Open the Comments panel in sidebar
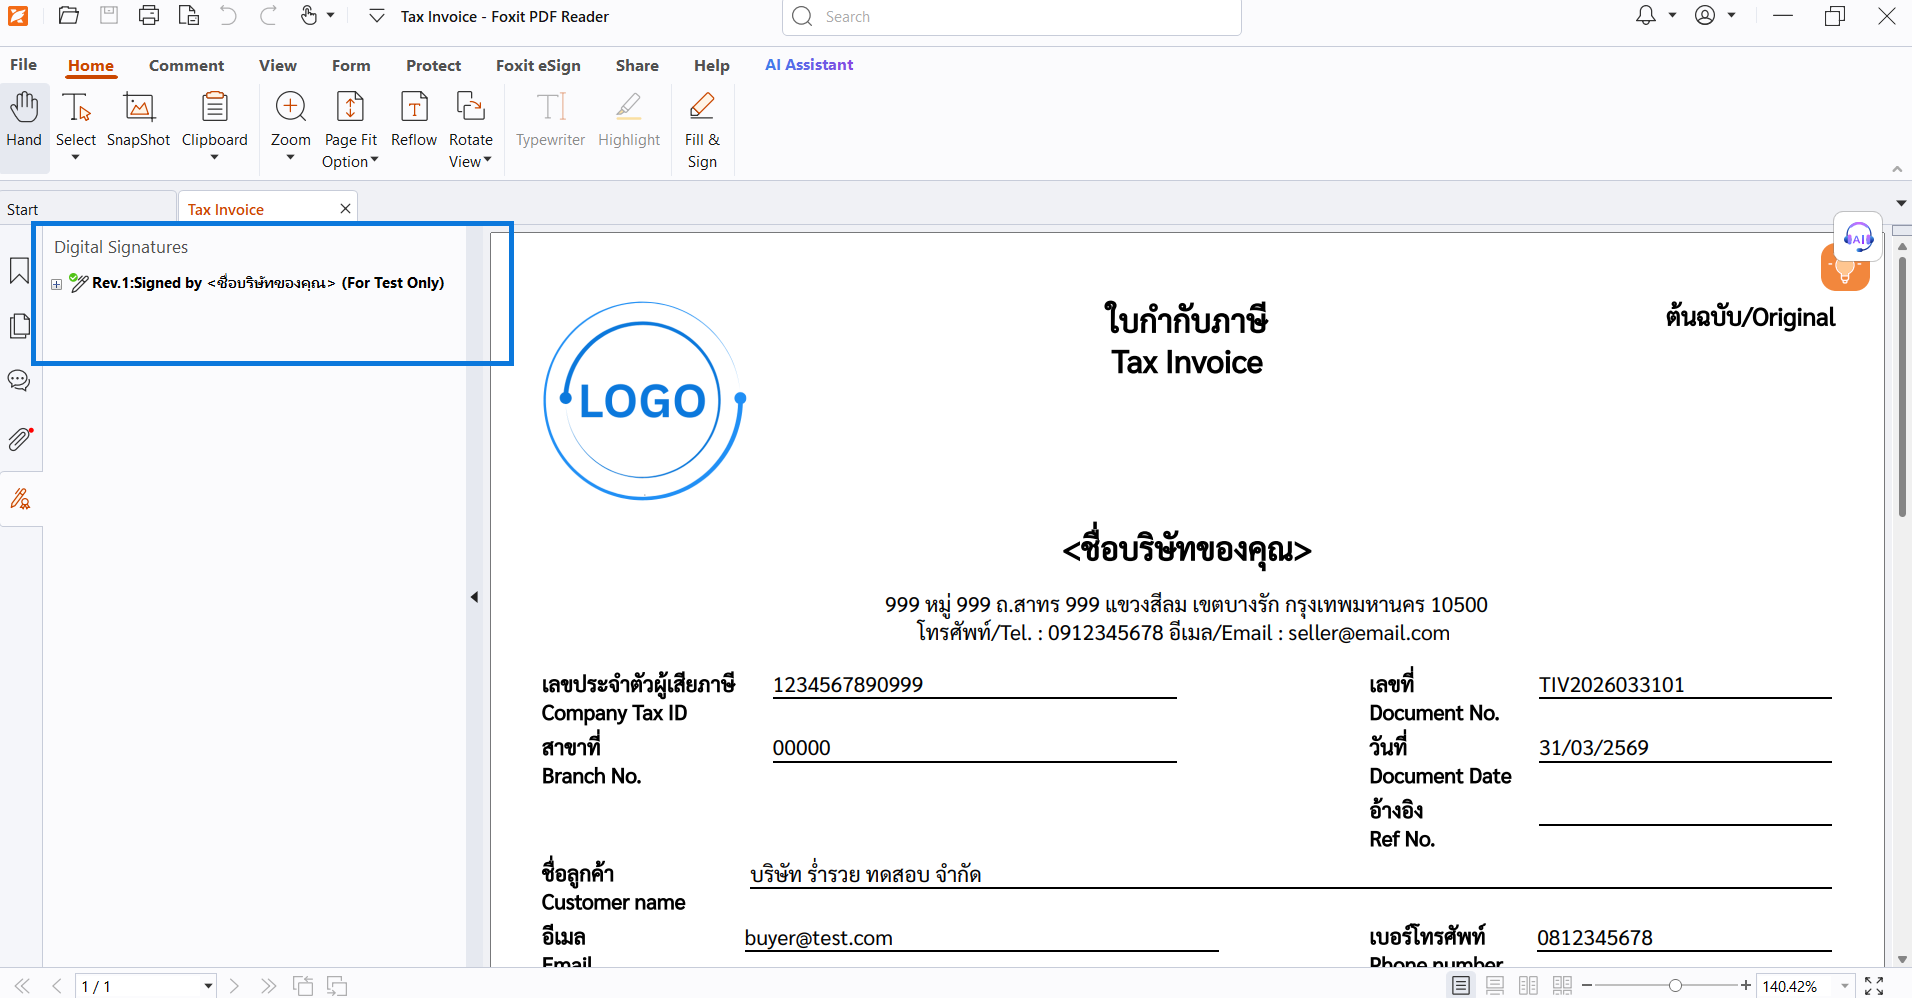 pos(19,381)
